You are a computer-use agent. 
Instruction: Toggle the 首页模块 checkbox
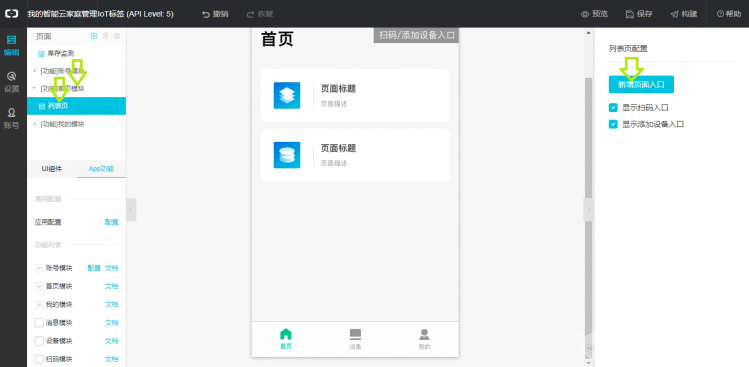click(x=39, y=286)
